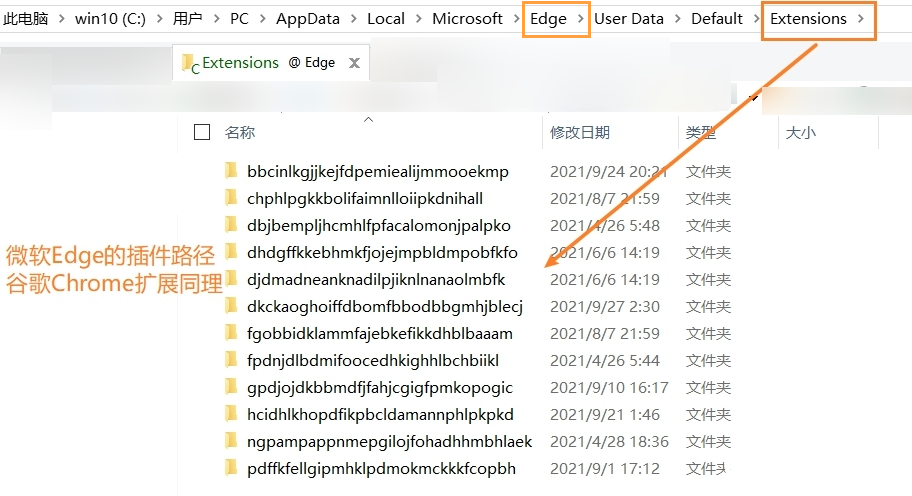The height and width of the screenshot is (496, 912).
Task: Go to 此电脑 in address bar
Action: (x=26, y=19)
